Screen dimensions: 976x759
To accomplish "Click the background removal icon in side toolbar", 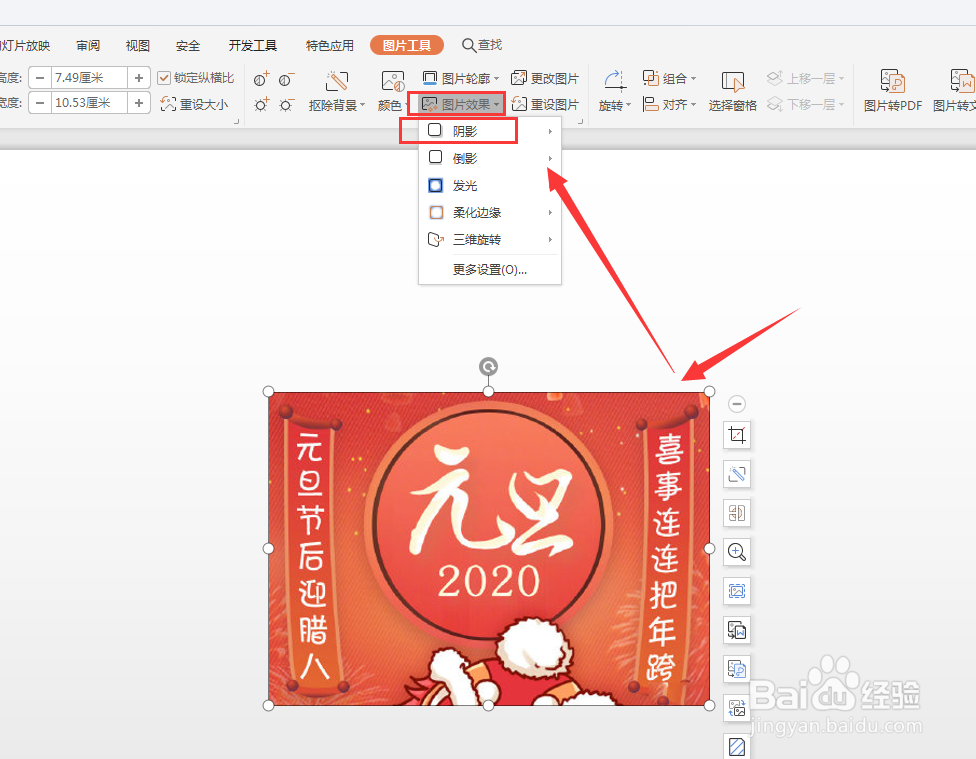I will (737, 474).
